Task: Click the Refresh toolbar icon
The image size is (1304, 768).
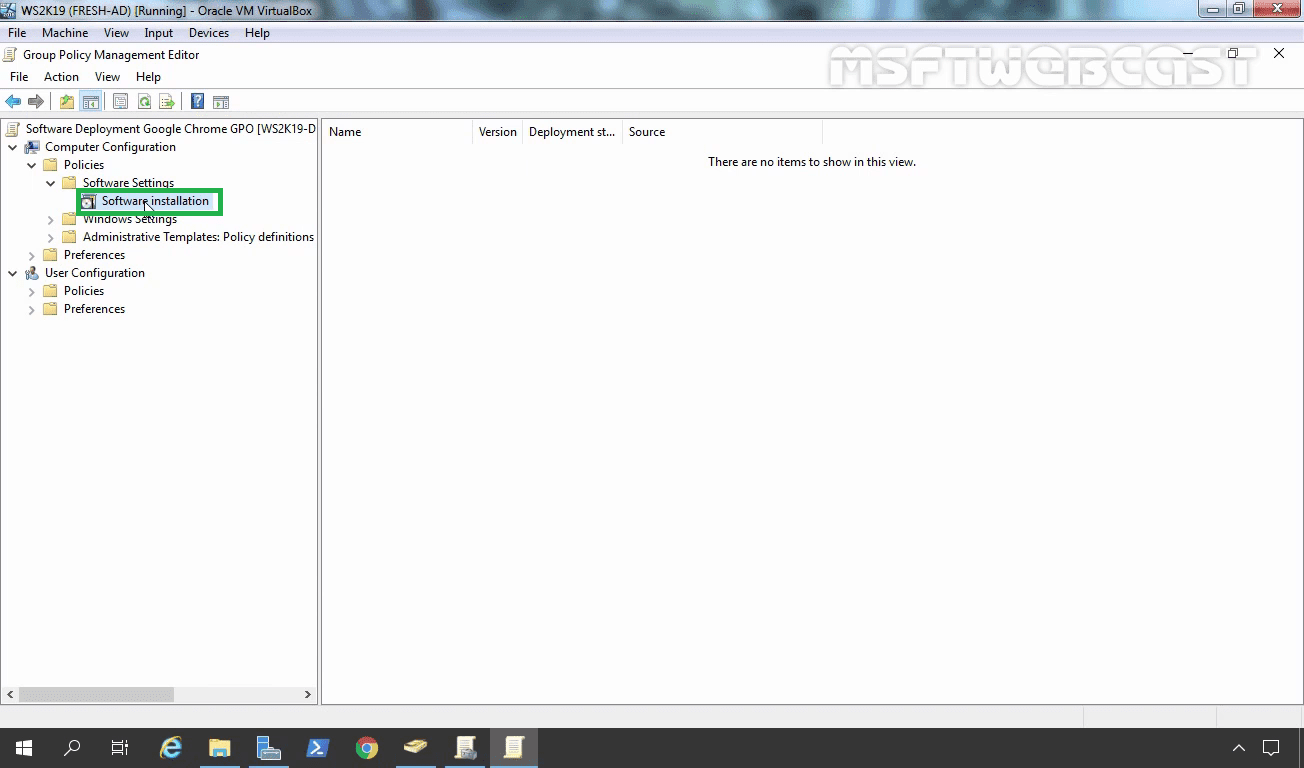Action: pyautogui.click(x=144, y=102)
